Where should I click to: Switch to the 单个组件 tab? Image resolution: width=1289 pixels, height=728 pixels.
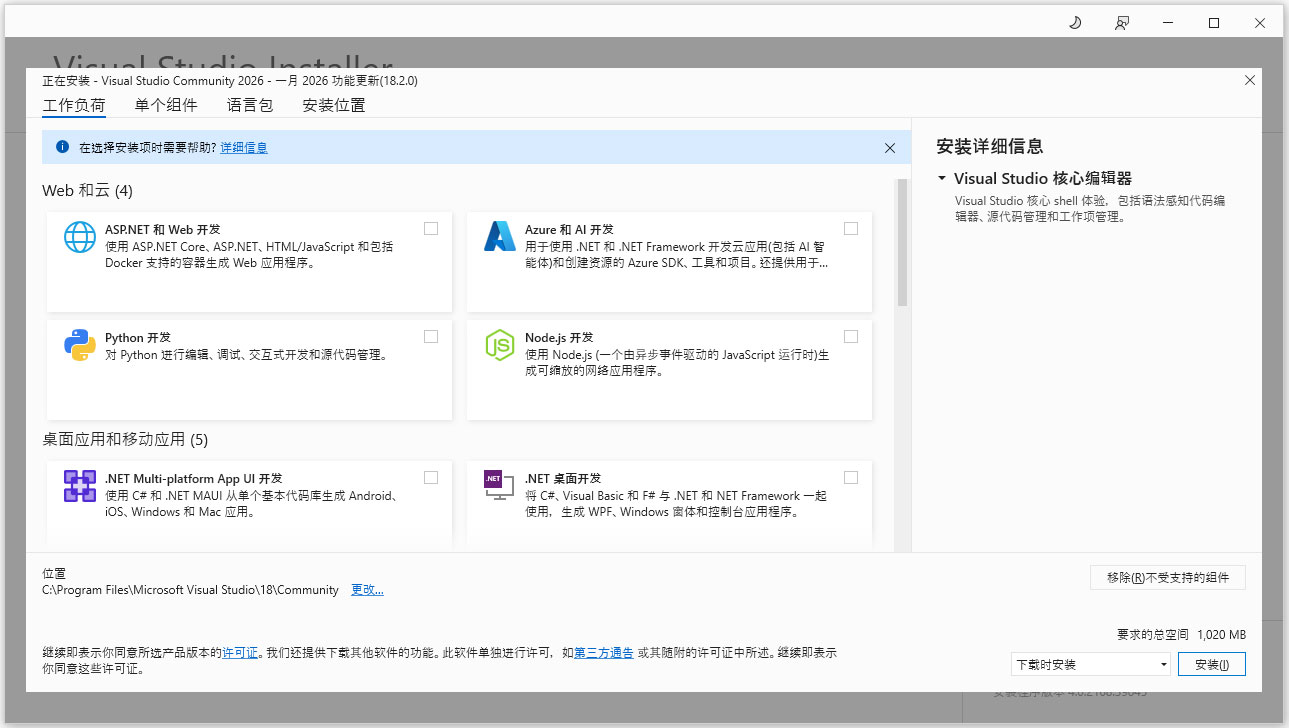167,105
